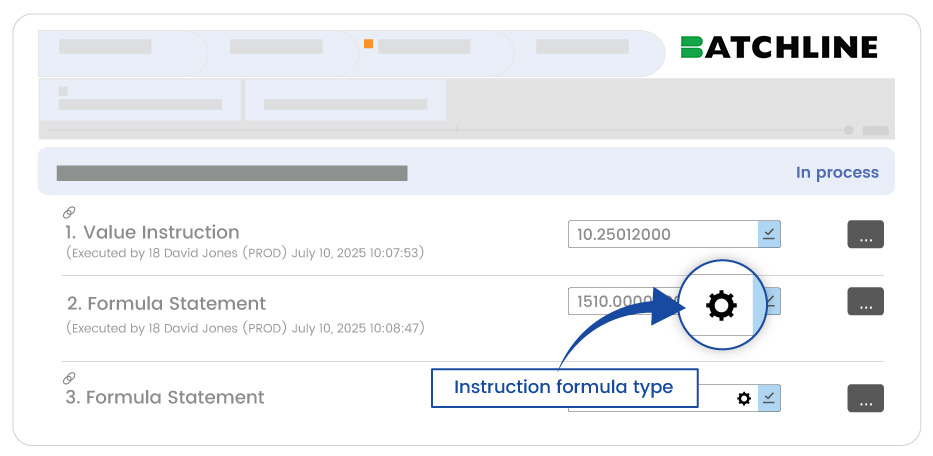The width and height of the screenshot is (933, 456).
Task: Click the 10.25012000 value input field
Action: [x=663, y=234]
